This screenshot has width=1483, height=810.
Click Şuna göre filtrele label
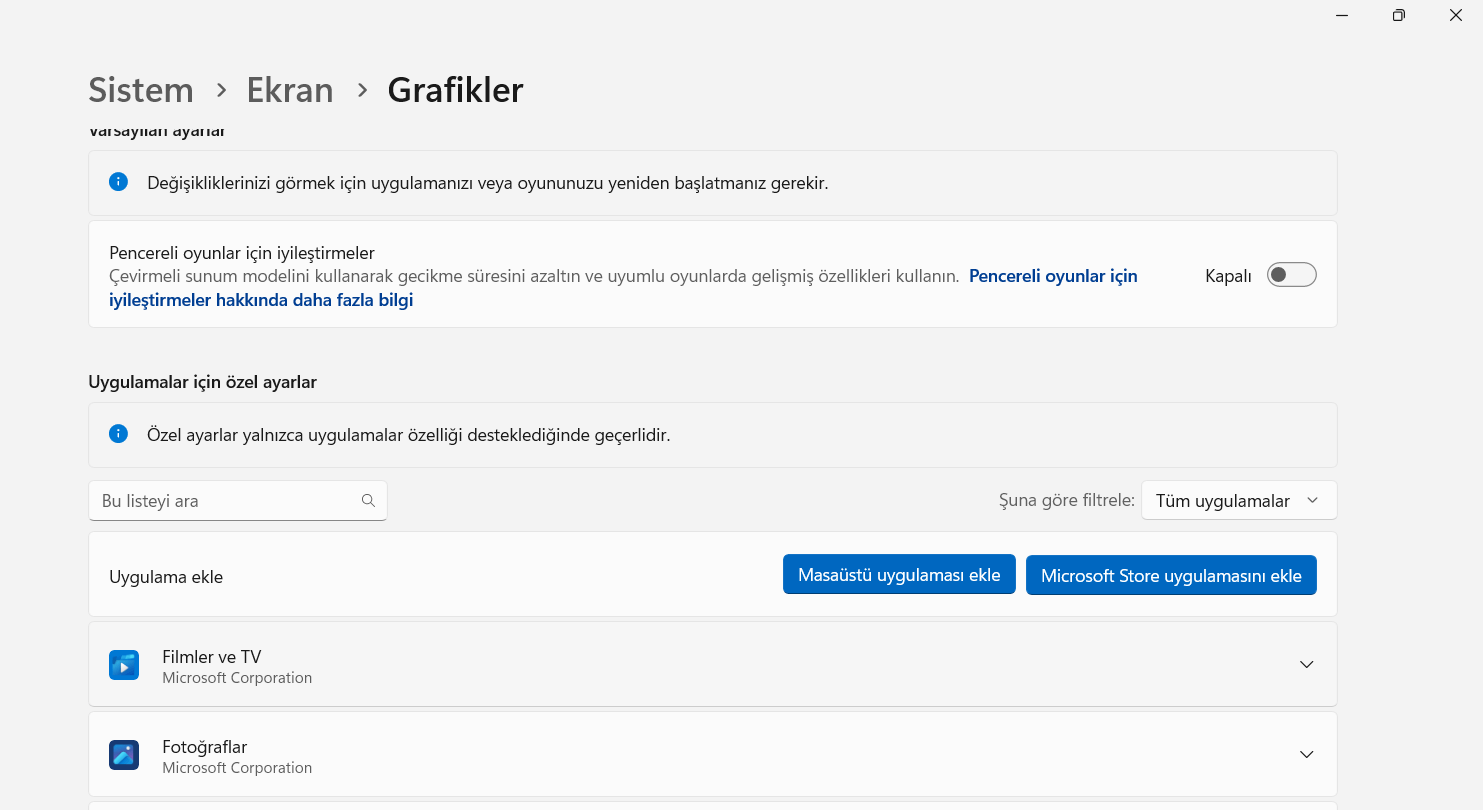pyautogui.click(x=1066, y=501)
